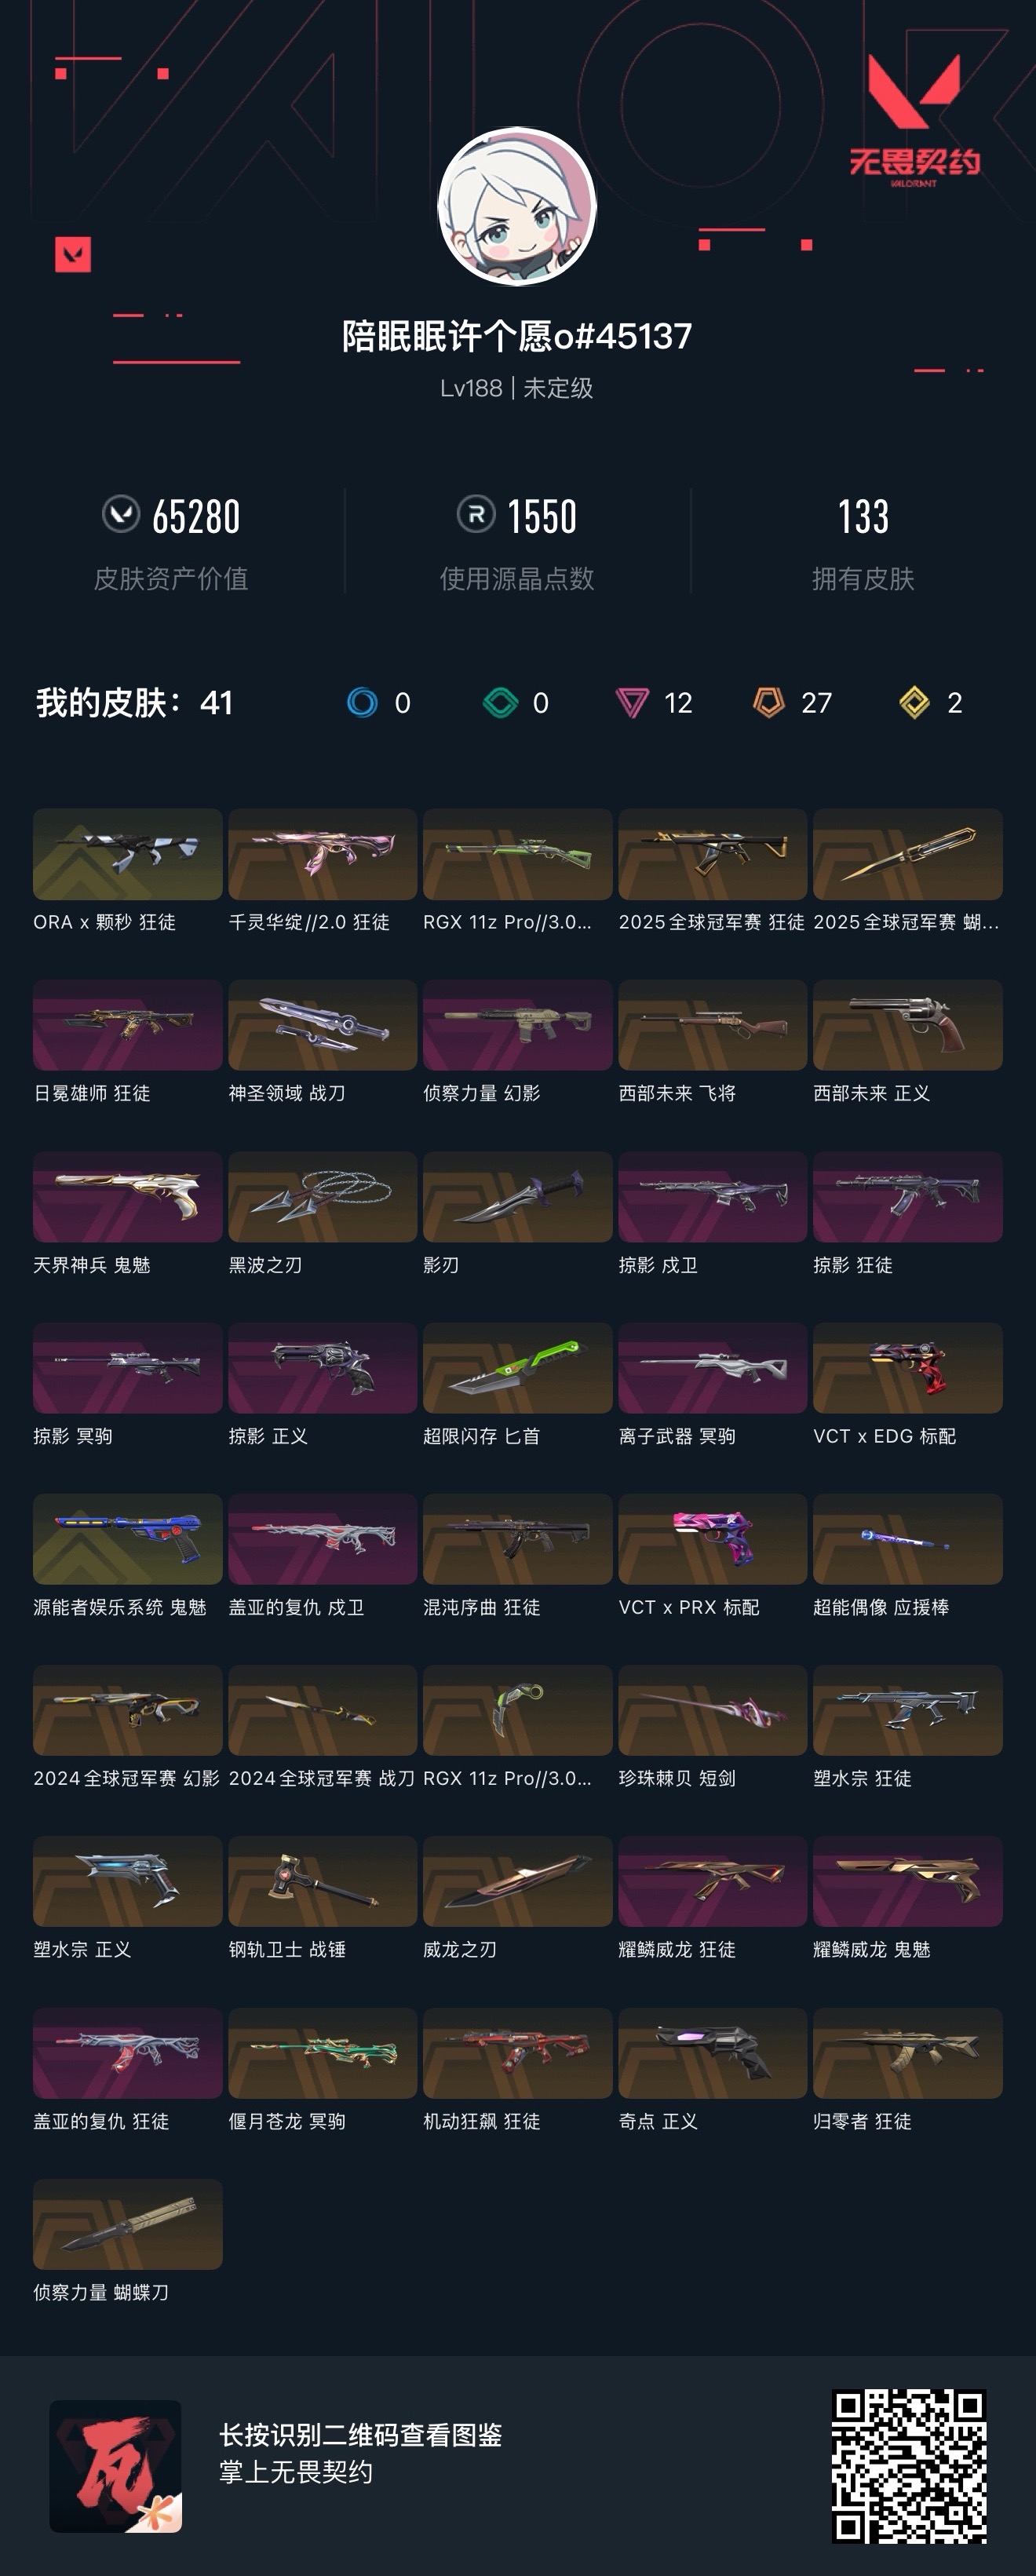Image resolution: width=1036 pixels, height=2576 pixels.
Task: Click the green diamond rarity tier icon
Action: click(500, 703)
